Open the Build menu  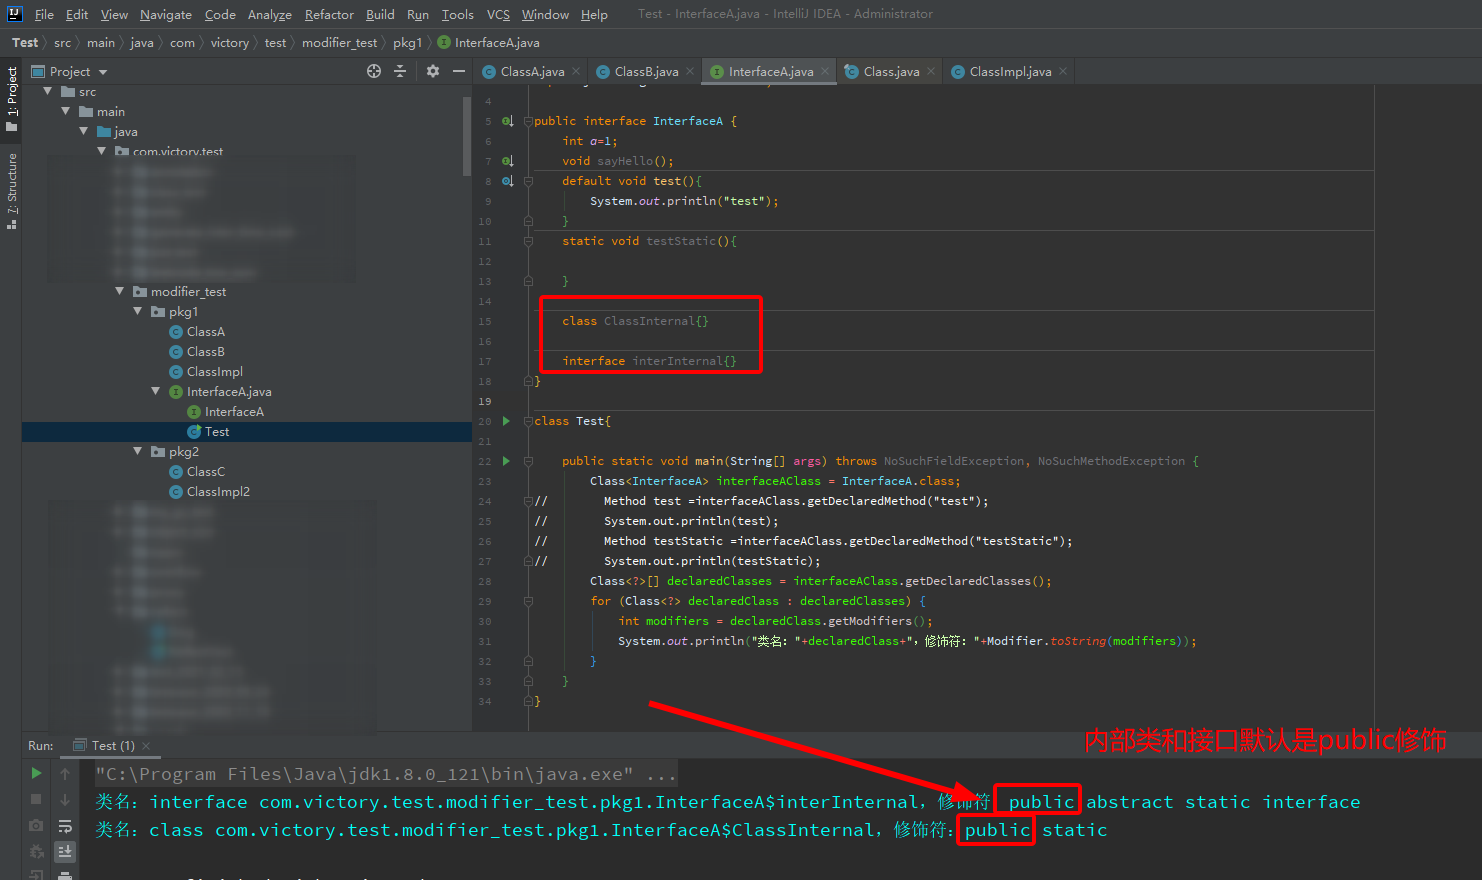point(380,14)
